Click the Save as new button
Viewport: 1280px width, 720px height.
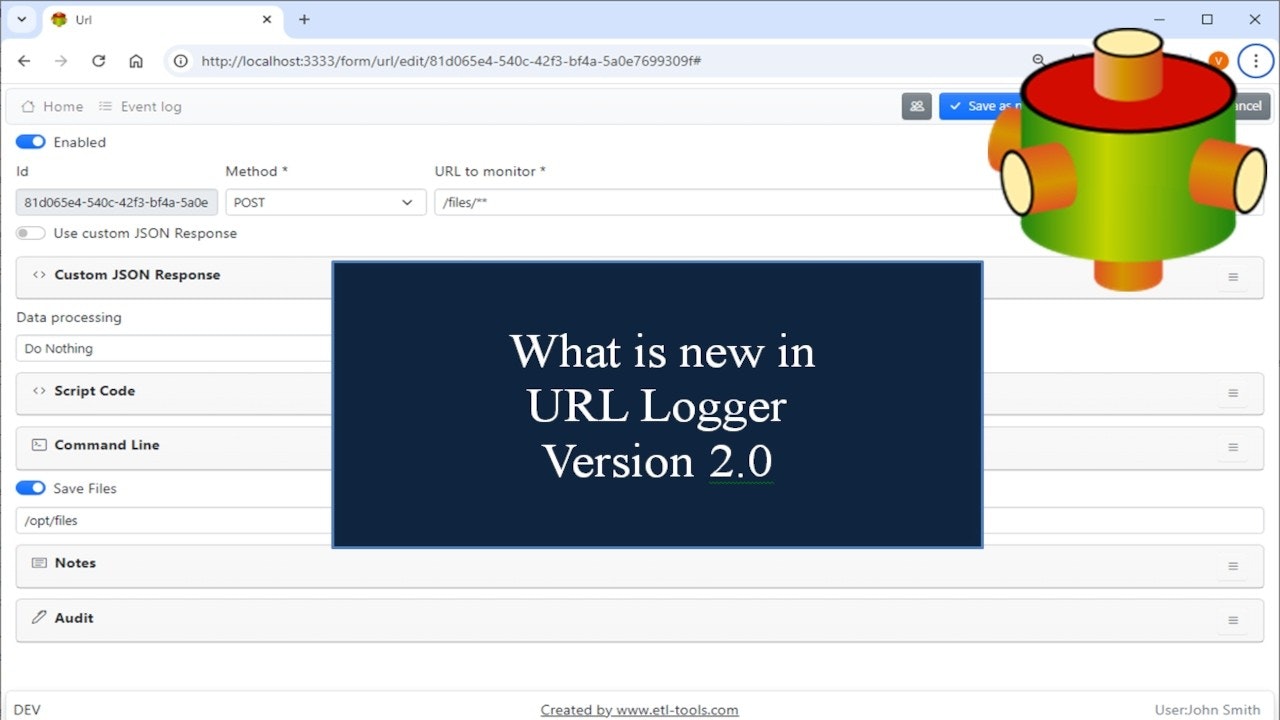tap(984, 106)
